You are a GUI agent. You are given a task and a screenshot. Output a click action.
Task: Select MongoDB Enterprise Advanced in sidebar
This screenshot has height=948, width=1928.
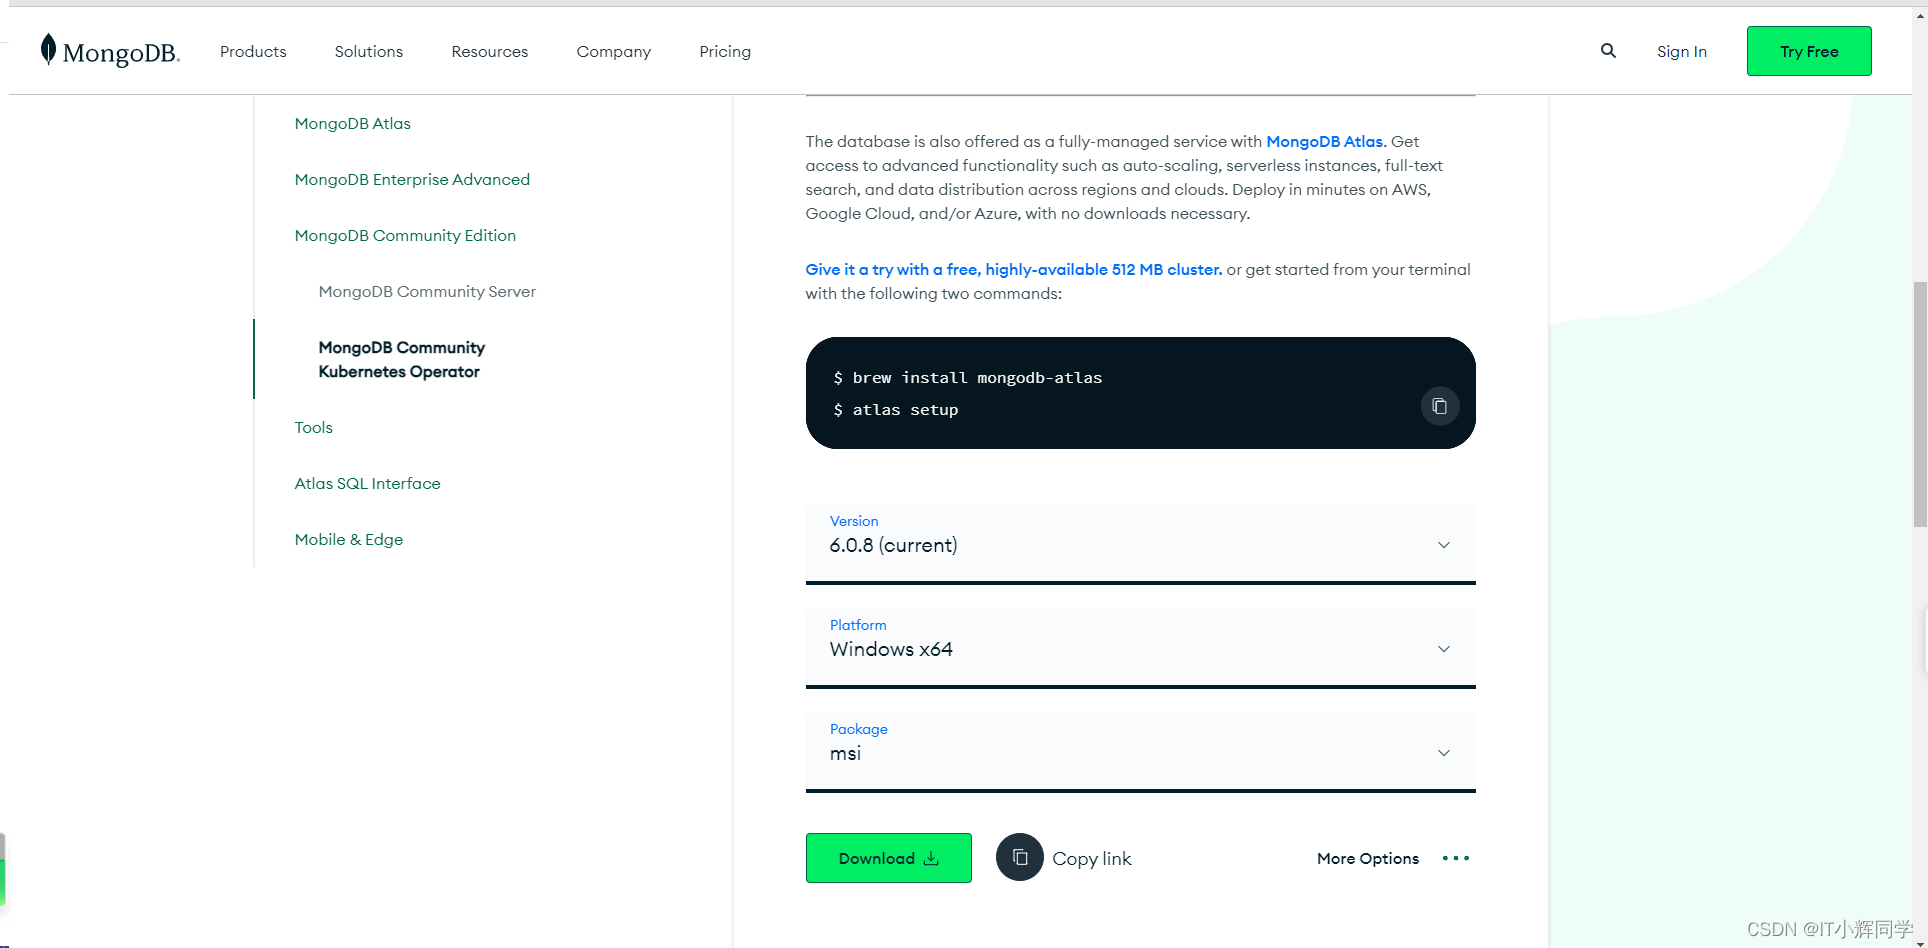tap(412, 180)
